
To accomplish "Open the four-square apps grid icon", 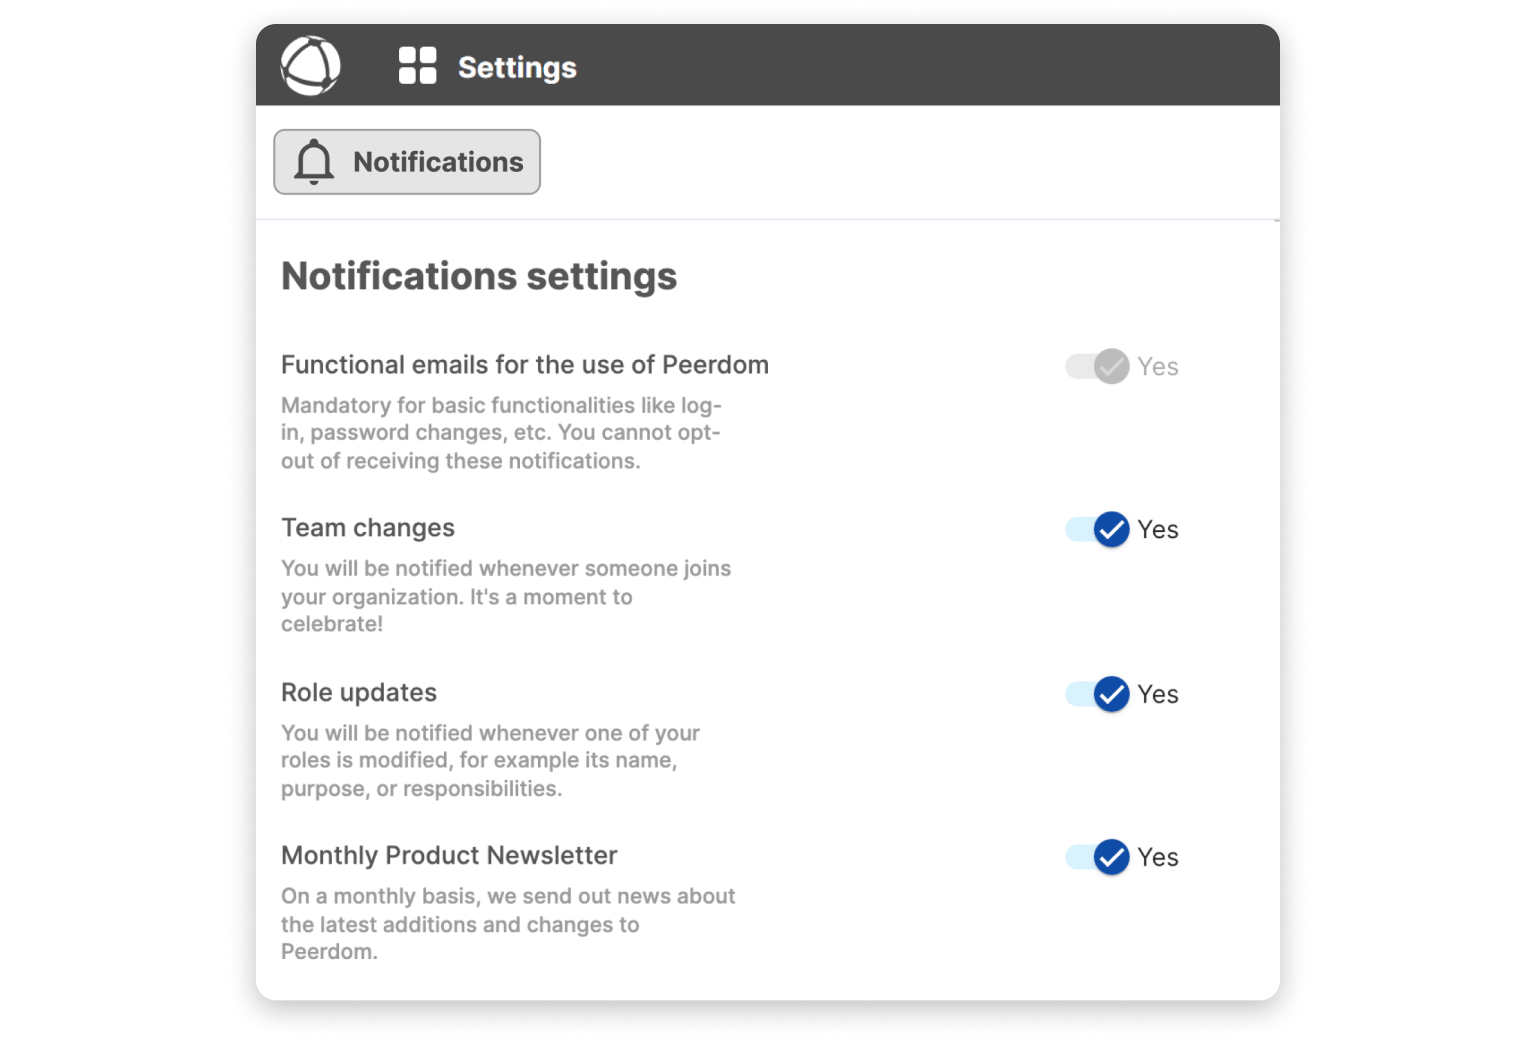I will coord(417,66).
